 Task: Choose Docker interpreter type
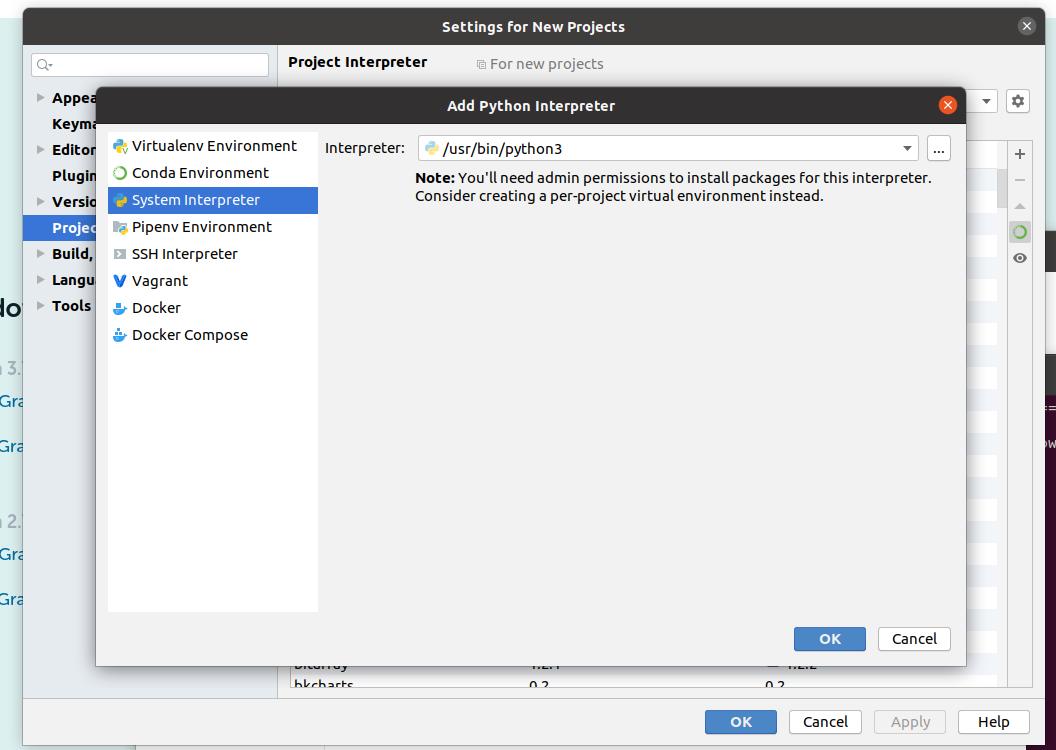tap(156, 308)
